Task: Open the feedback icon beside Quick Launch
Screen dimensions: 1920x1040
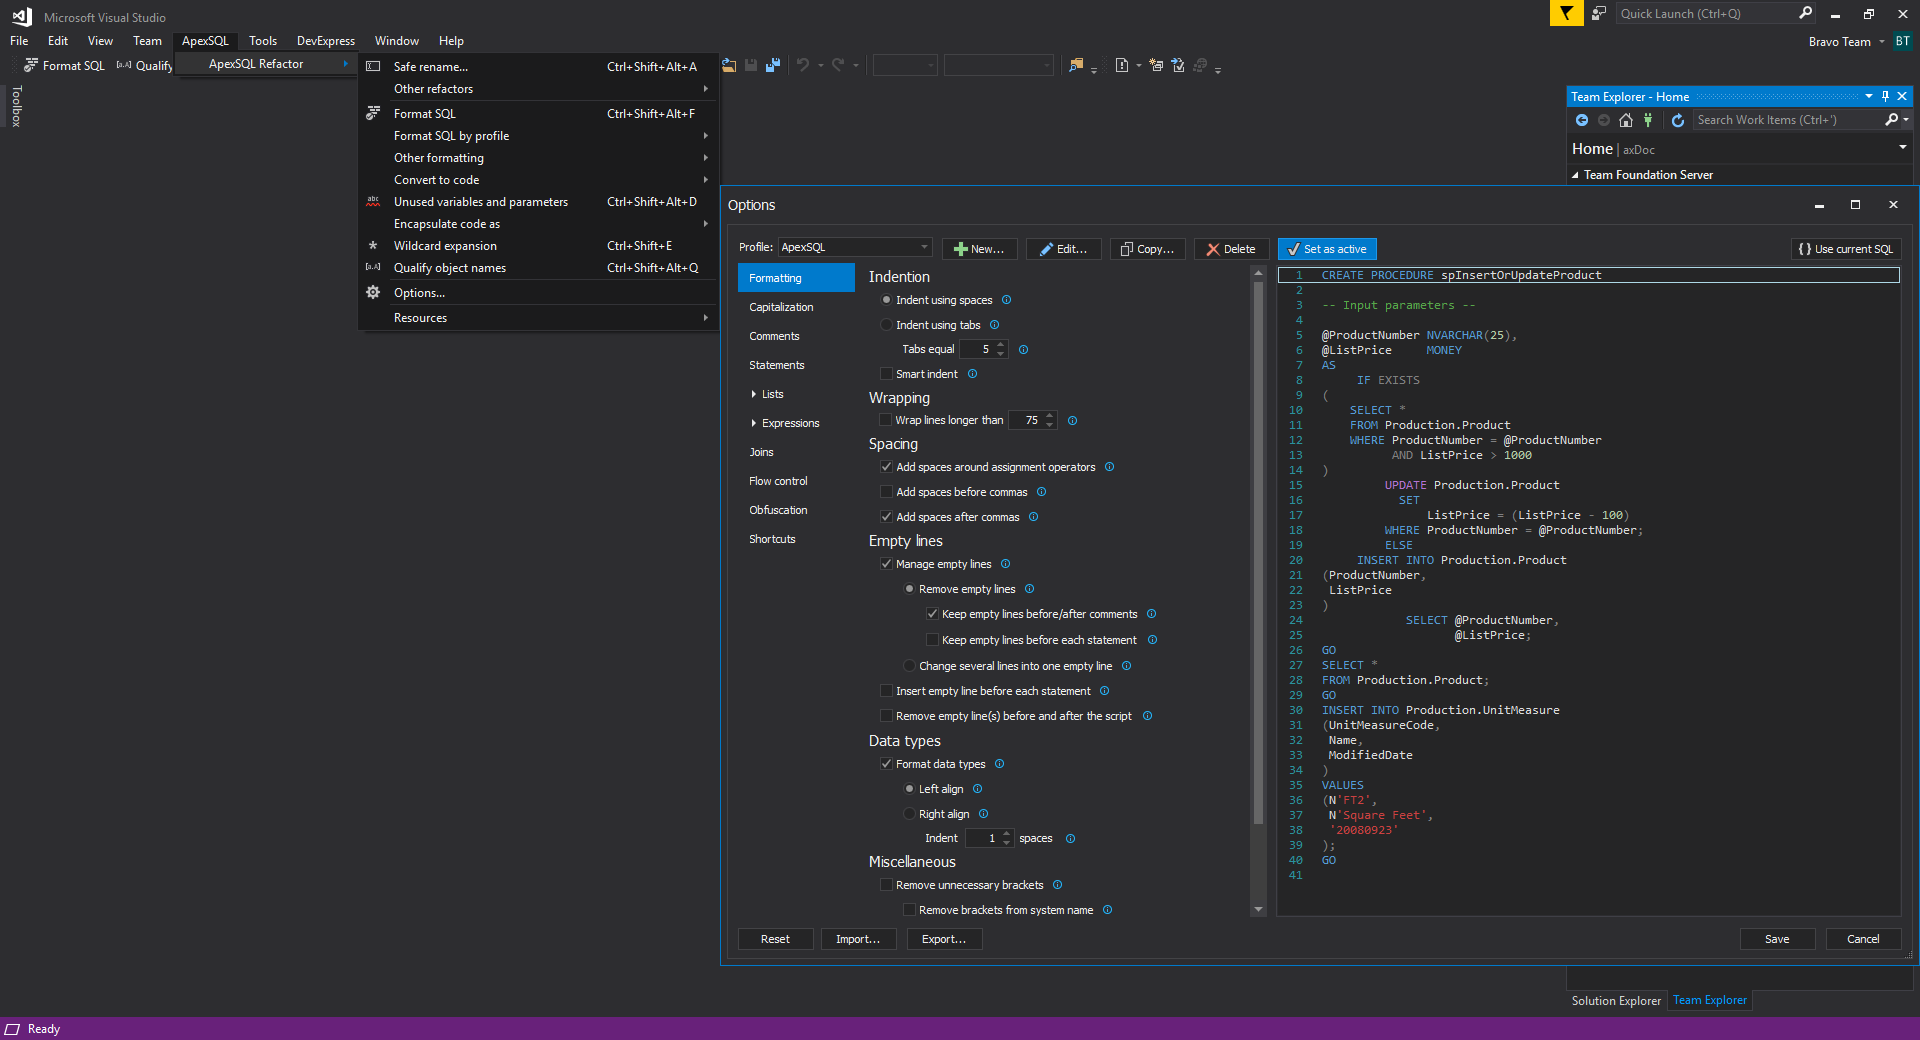Action: [x=1599, y=13]
